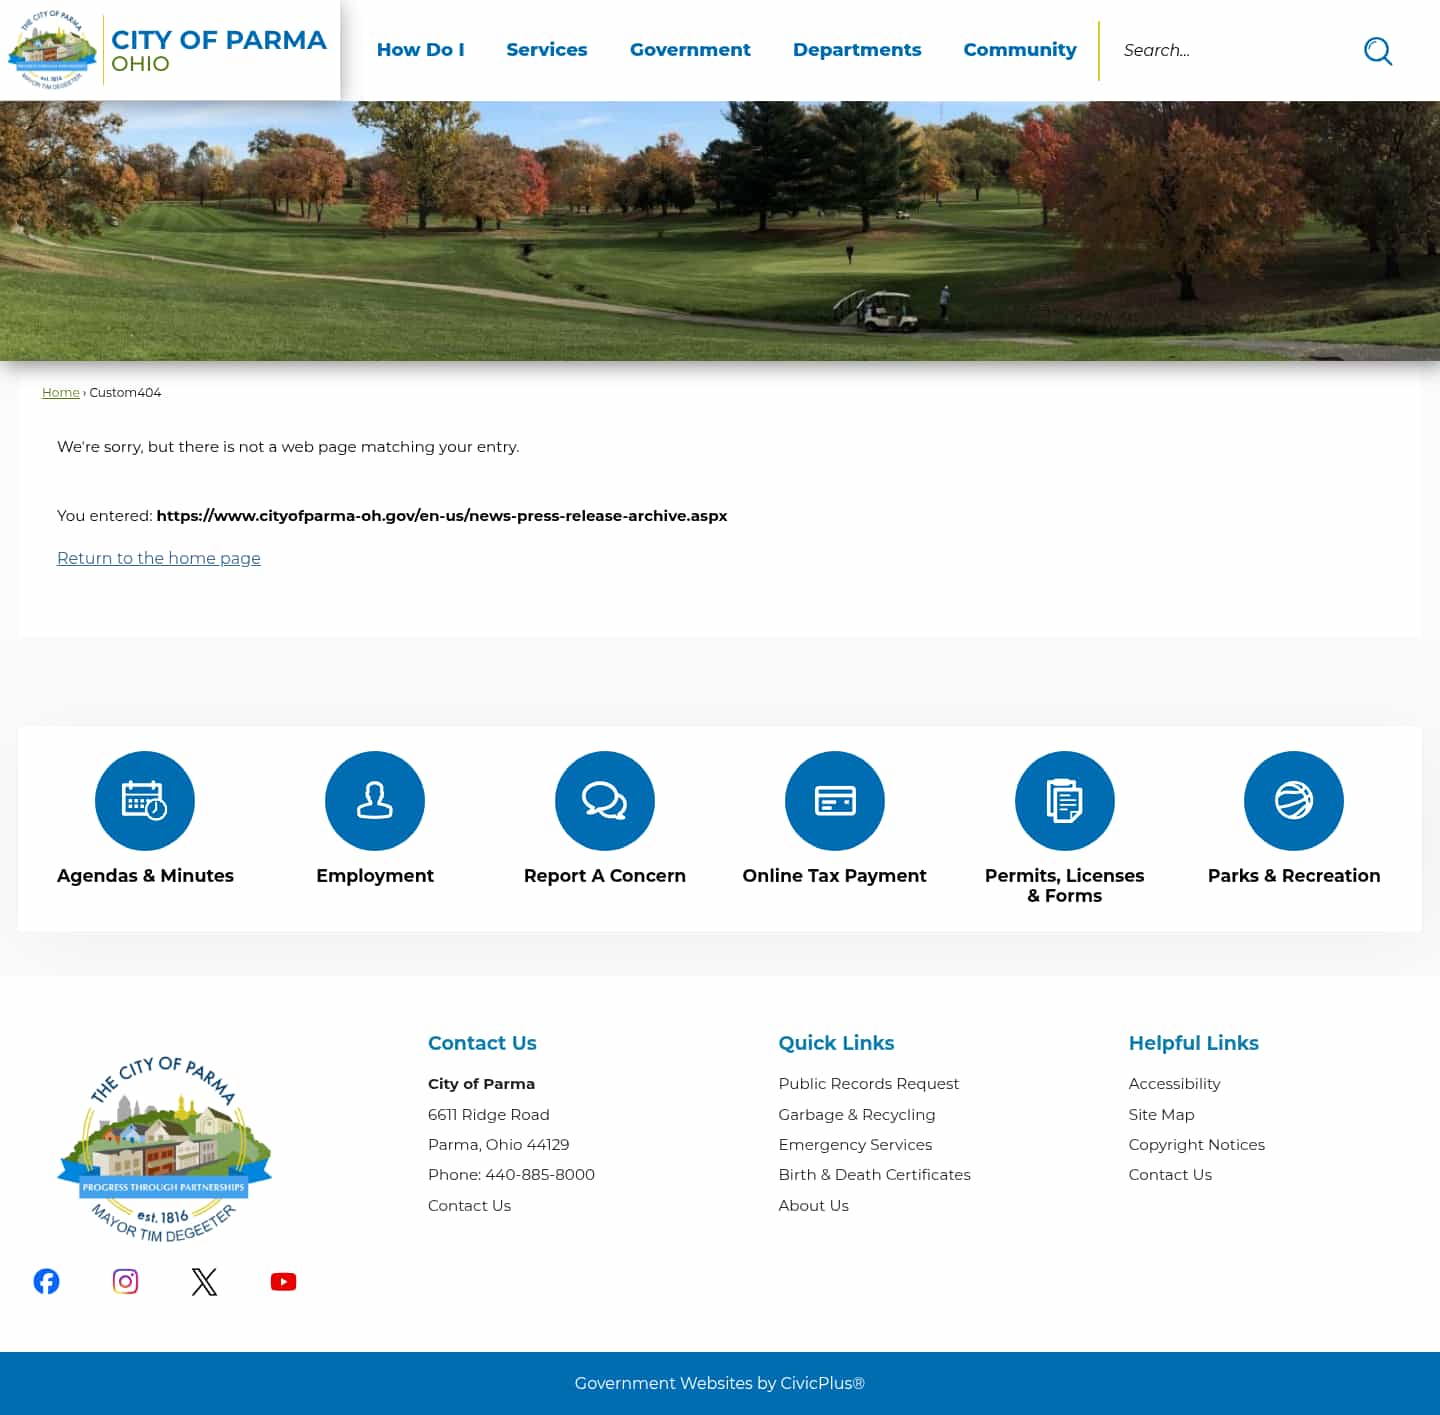Click the Report A Concern chat icon
The image size is (1440, 1415).
pyautogui.click(x=605, y=800)
